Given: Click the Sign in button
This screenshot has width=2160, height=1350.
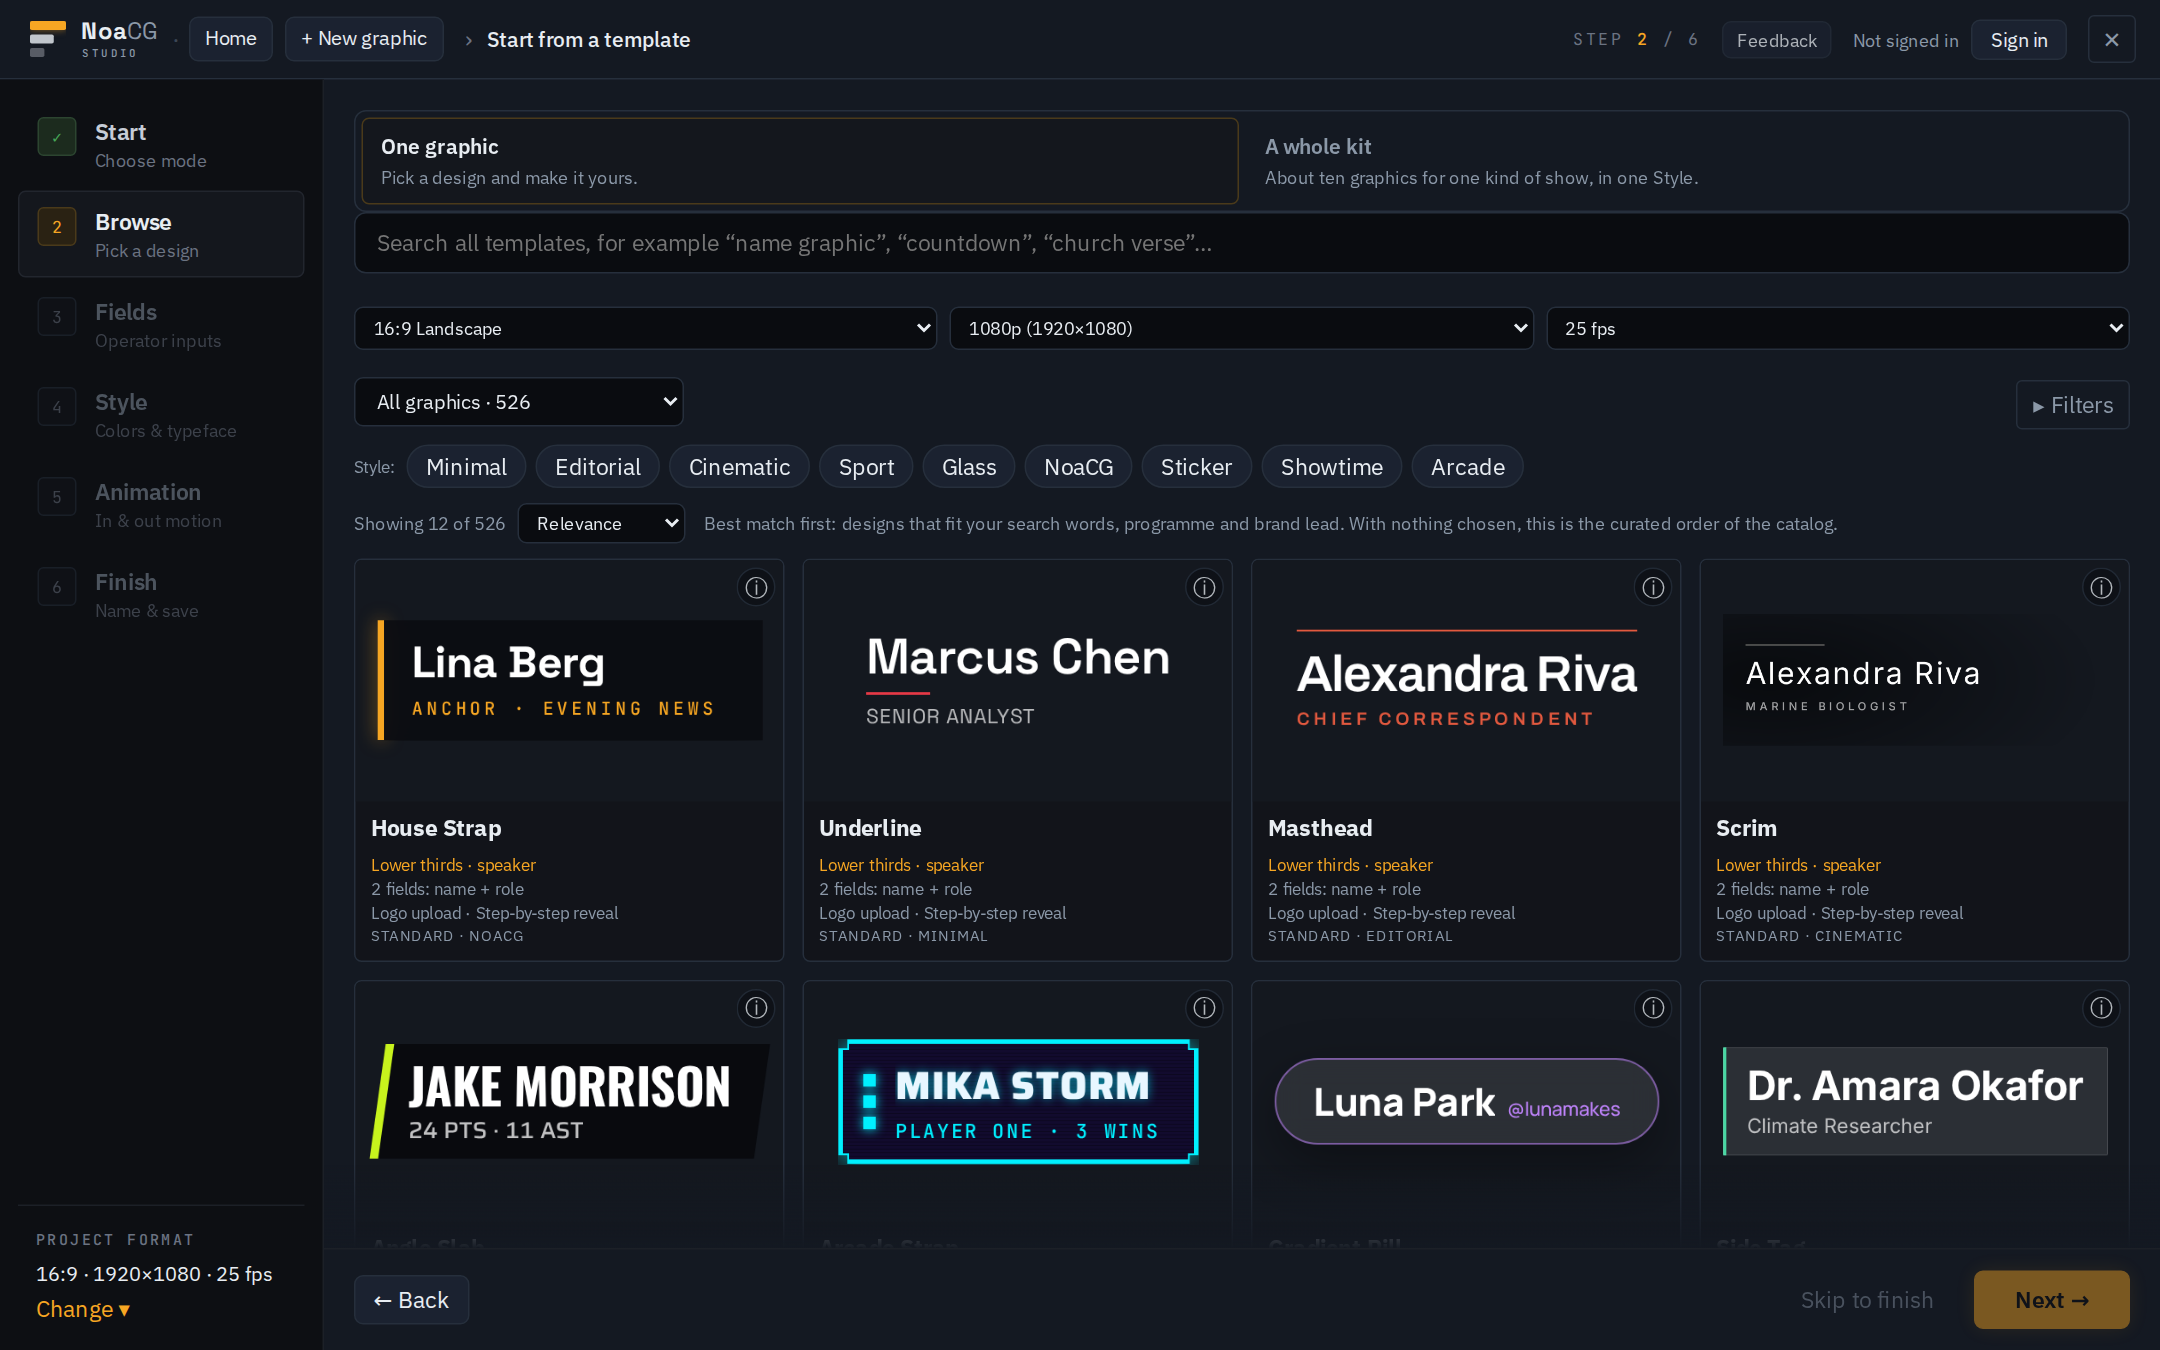Looking at the screenshot, I should 2018,40.
